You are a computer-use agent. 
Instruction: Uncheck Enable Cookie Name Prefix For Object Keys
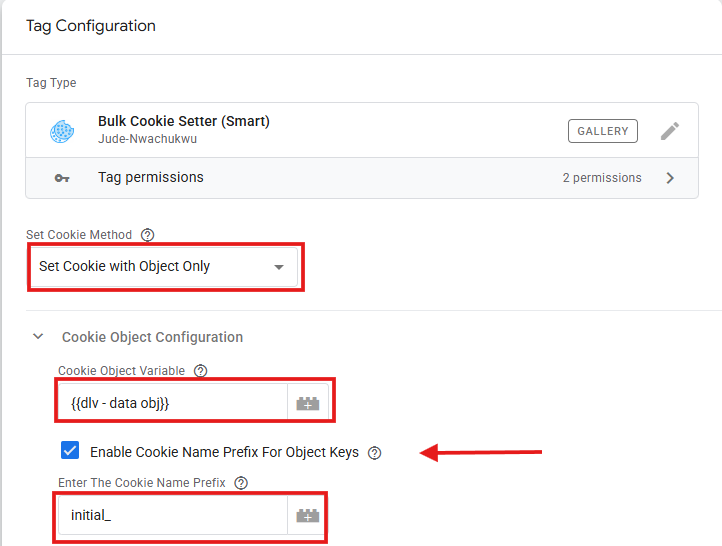(70, 451)
